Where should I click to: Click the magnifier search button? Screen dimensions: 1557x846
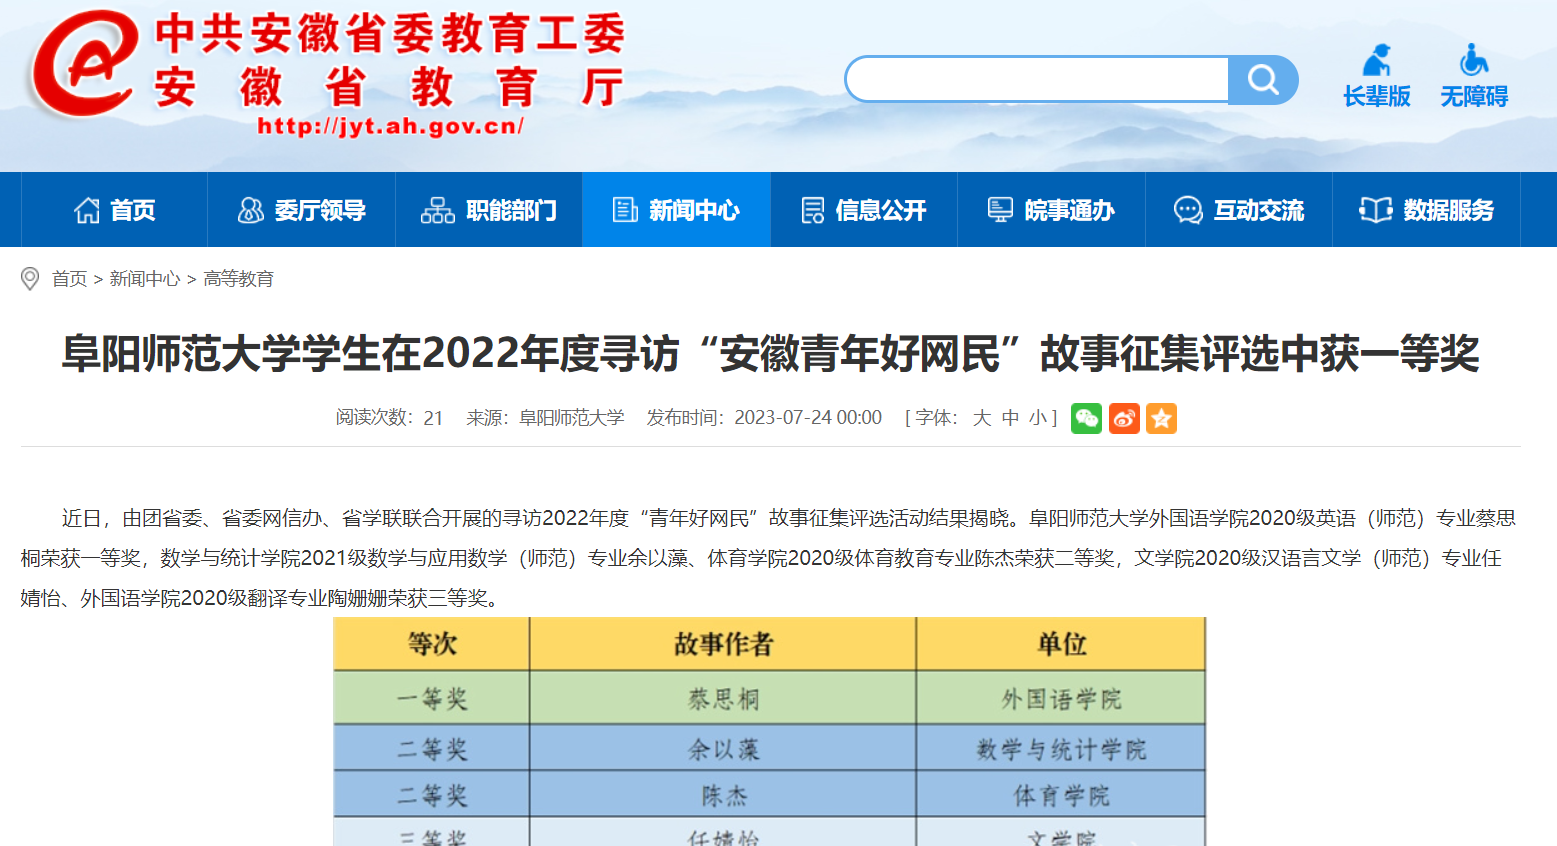(x=1263, y=80)
